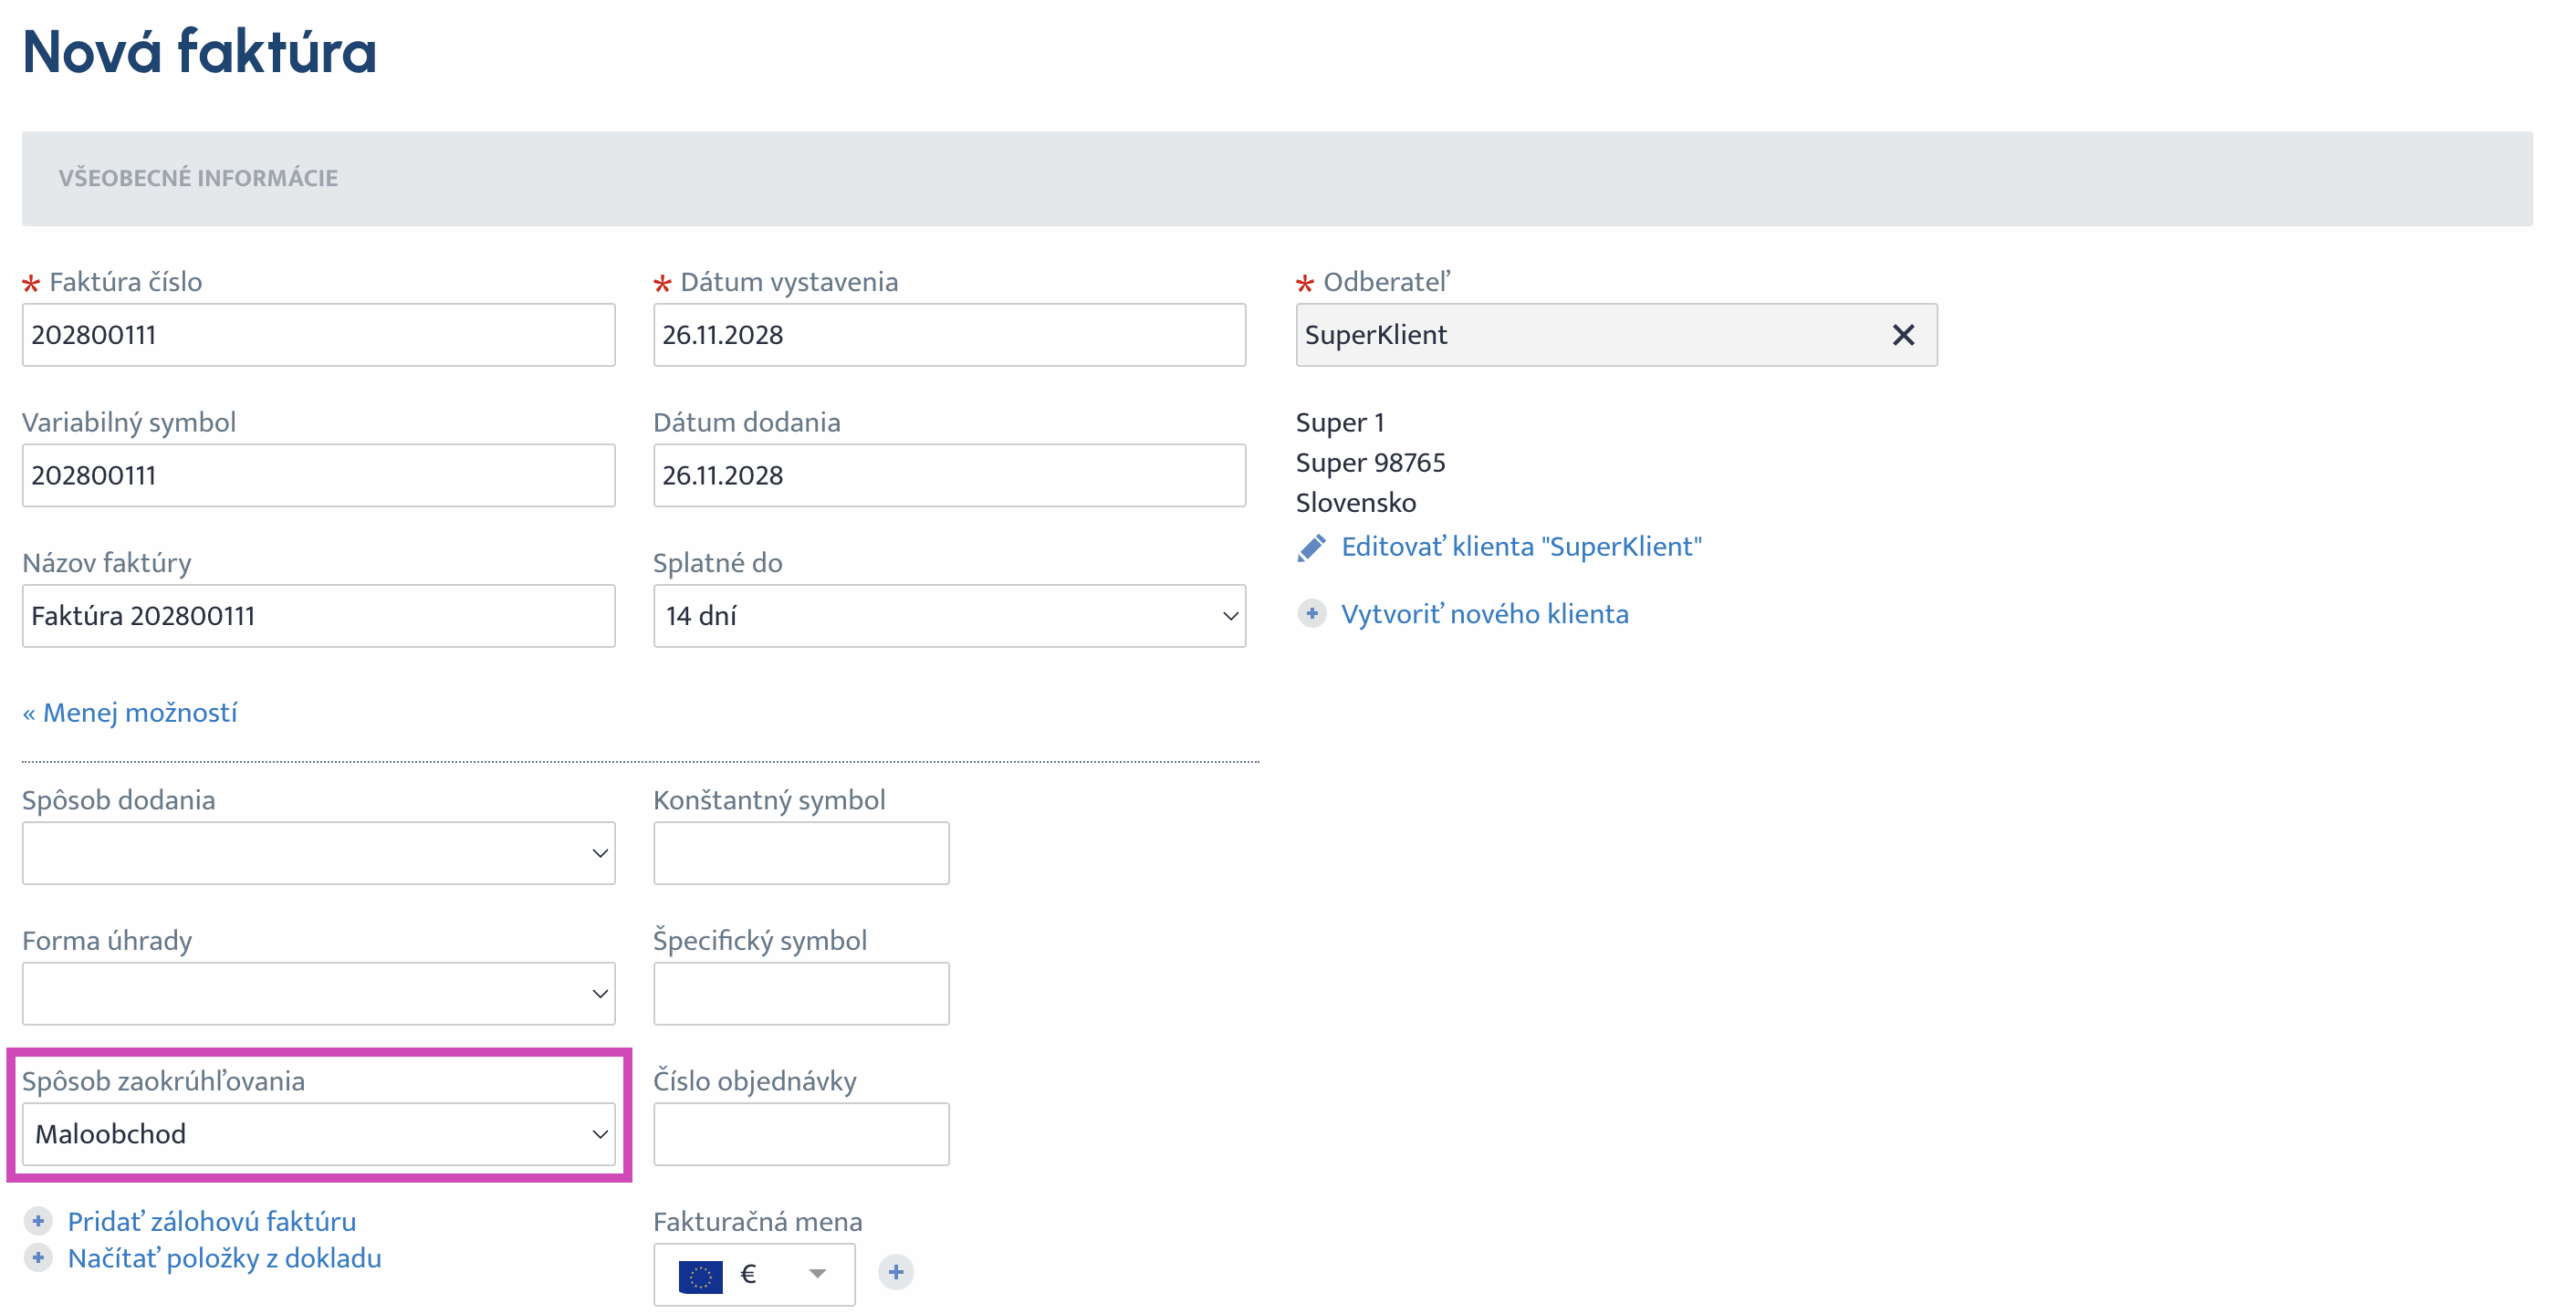The image size is (2560, 1314).
Task: Focus the Faktúra číslo input field
Action: tap(318, 335)
